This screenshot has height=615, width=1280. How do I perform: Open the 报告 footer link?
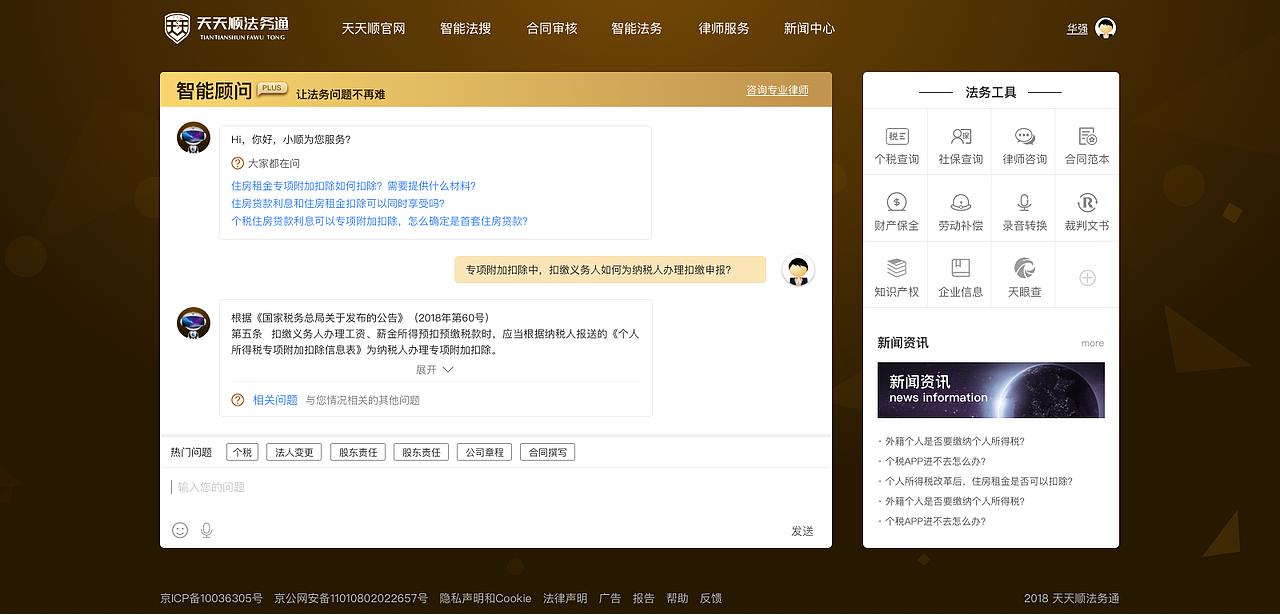tap(644, 598)
